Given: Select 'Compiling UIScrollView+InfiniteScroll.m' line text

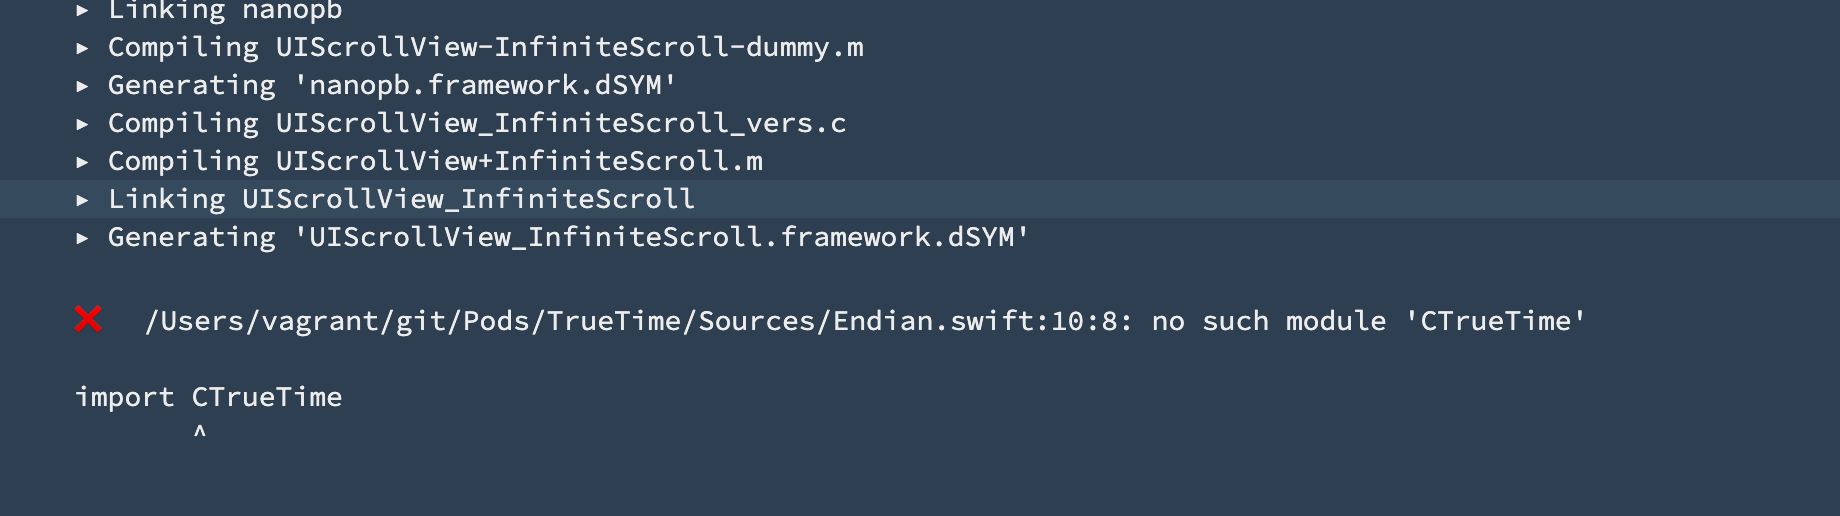Looking at the screenshot, I should [x=435, y=161].
